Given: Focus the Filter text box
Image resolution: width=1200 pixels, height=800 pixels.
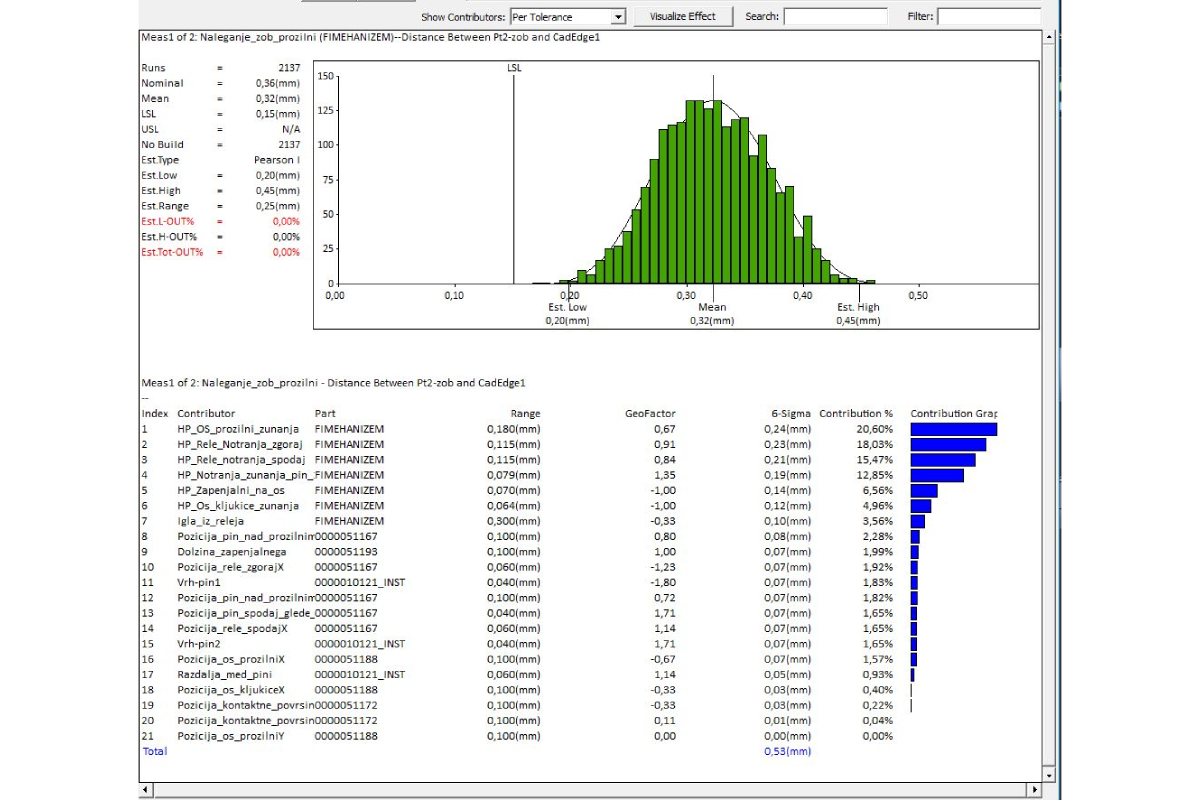Looking at the screenshot, I should (988, 17).
